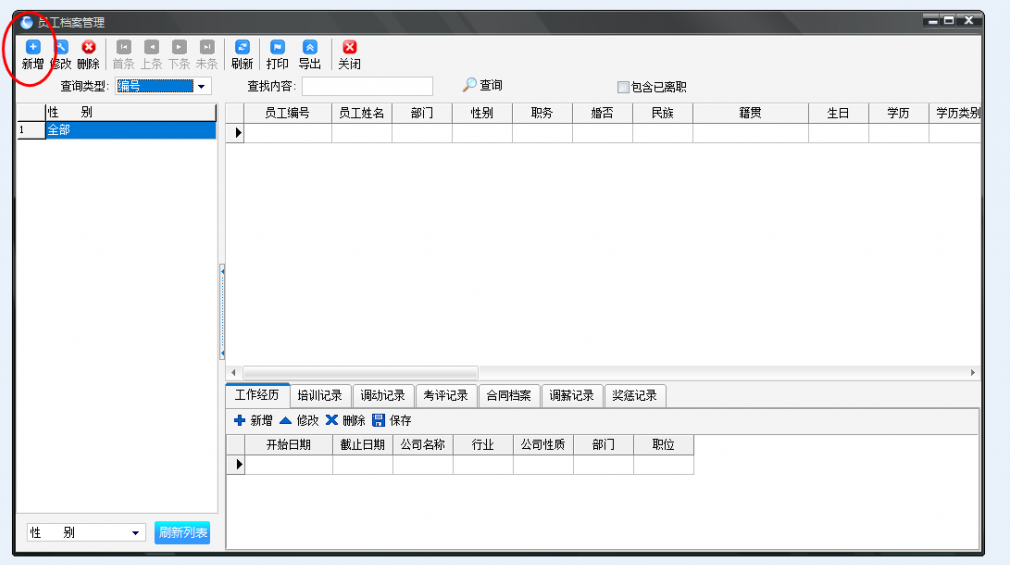Click the 生日 column header
Image resolution: width=1010 pixels, height=565 pixels.
(838, 113)
